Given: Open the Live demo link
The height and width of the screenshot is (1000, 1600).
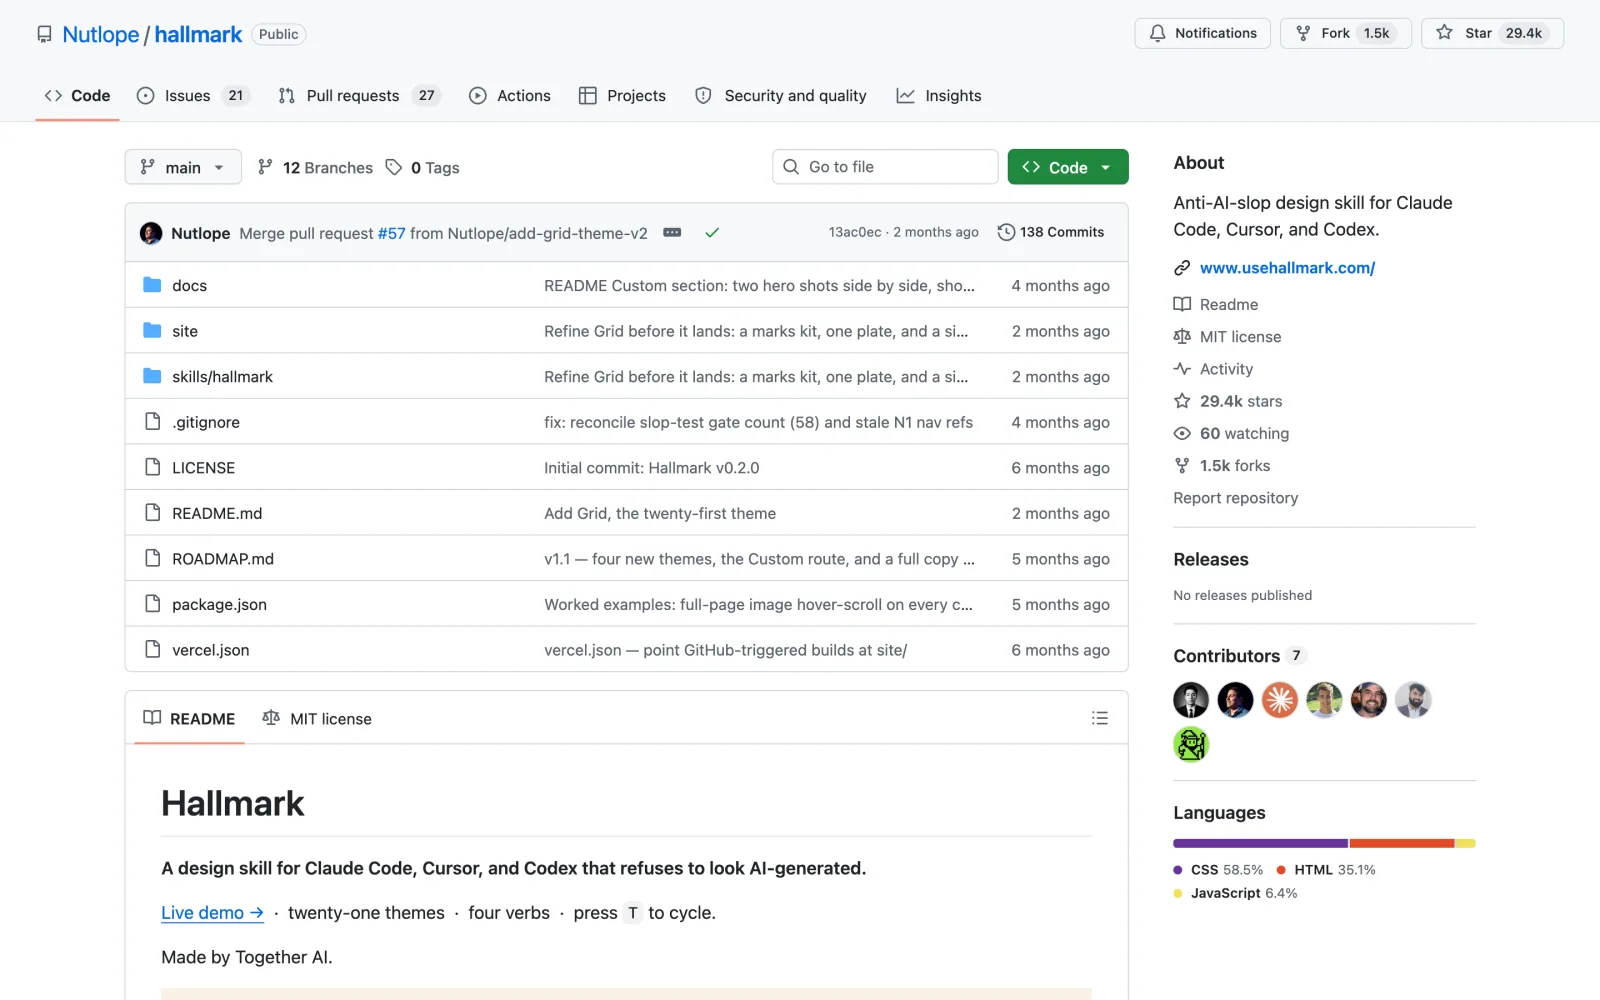Looking at the screenshot, I should [x=212, y=913].
